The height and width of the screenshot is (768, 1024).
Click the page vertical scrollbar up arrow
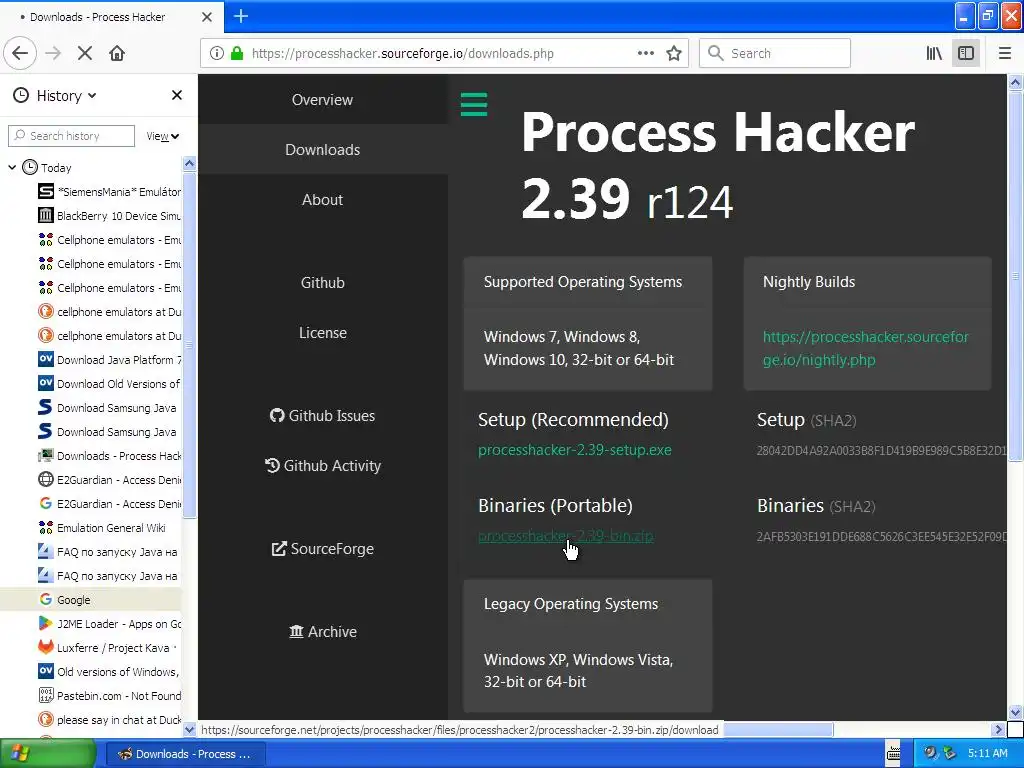(1015, 82)
